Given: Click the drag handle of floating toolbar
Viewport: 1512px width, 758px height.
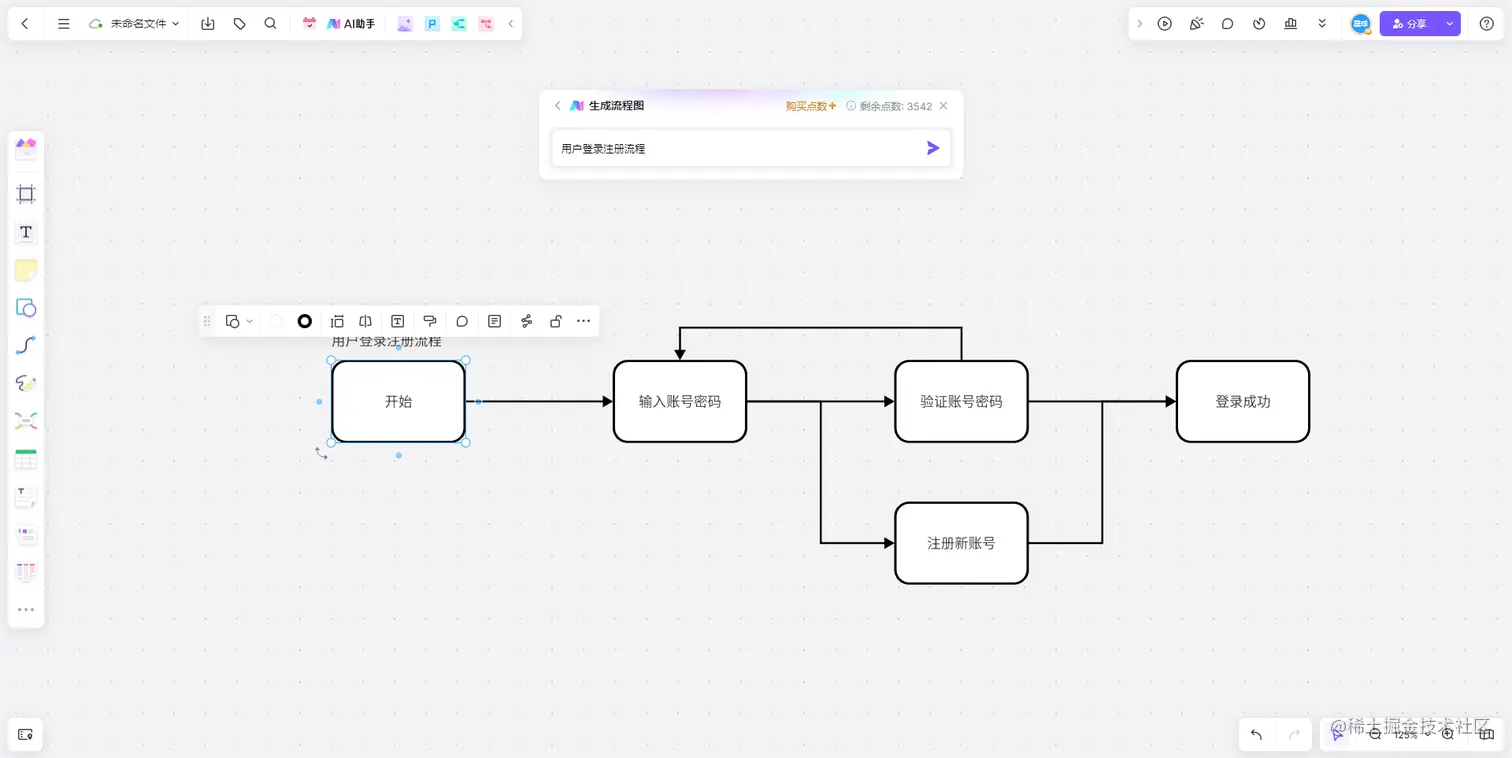Looking at the screenshot, I should (207, 321).
